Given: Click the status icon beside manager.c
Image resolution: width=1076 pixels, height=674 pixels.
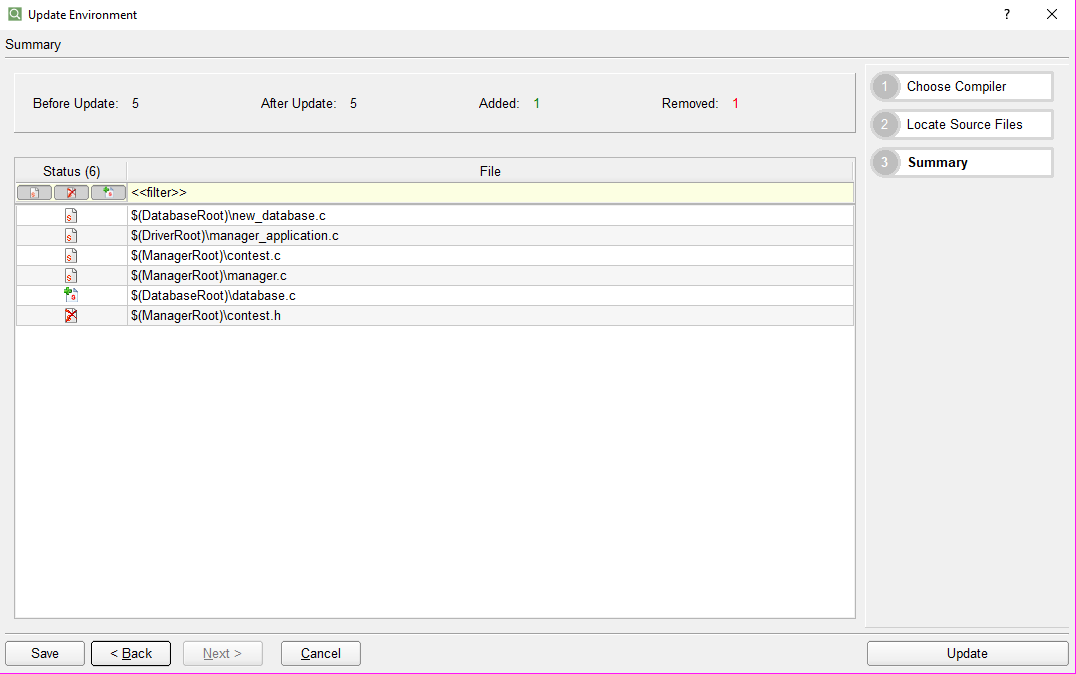Looking at the screenshot, I should pyautogui.click(x=70, y=275).
